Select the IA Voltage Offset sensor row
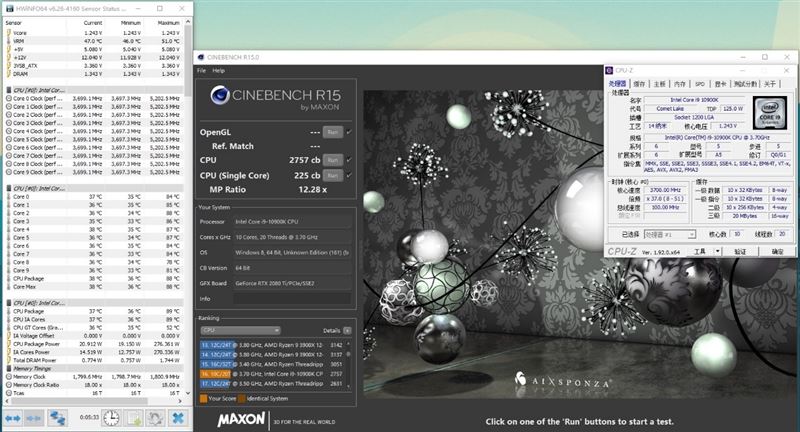The image size is (800, 432). click(x=93, y=336)
